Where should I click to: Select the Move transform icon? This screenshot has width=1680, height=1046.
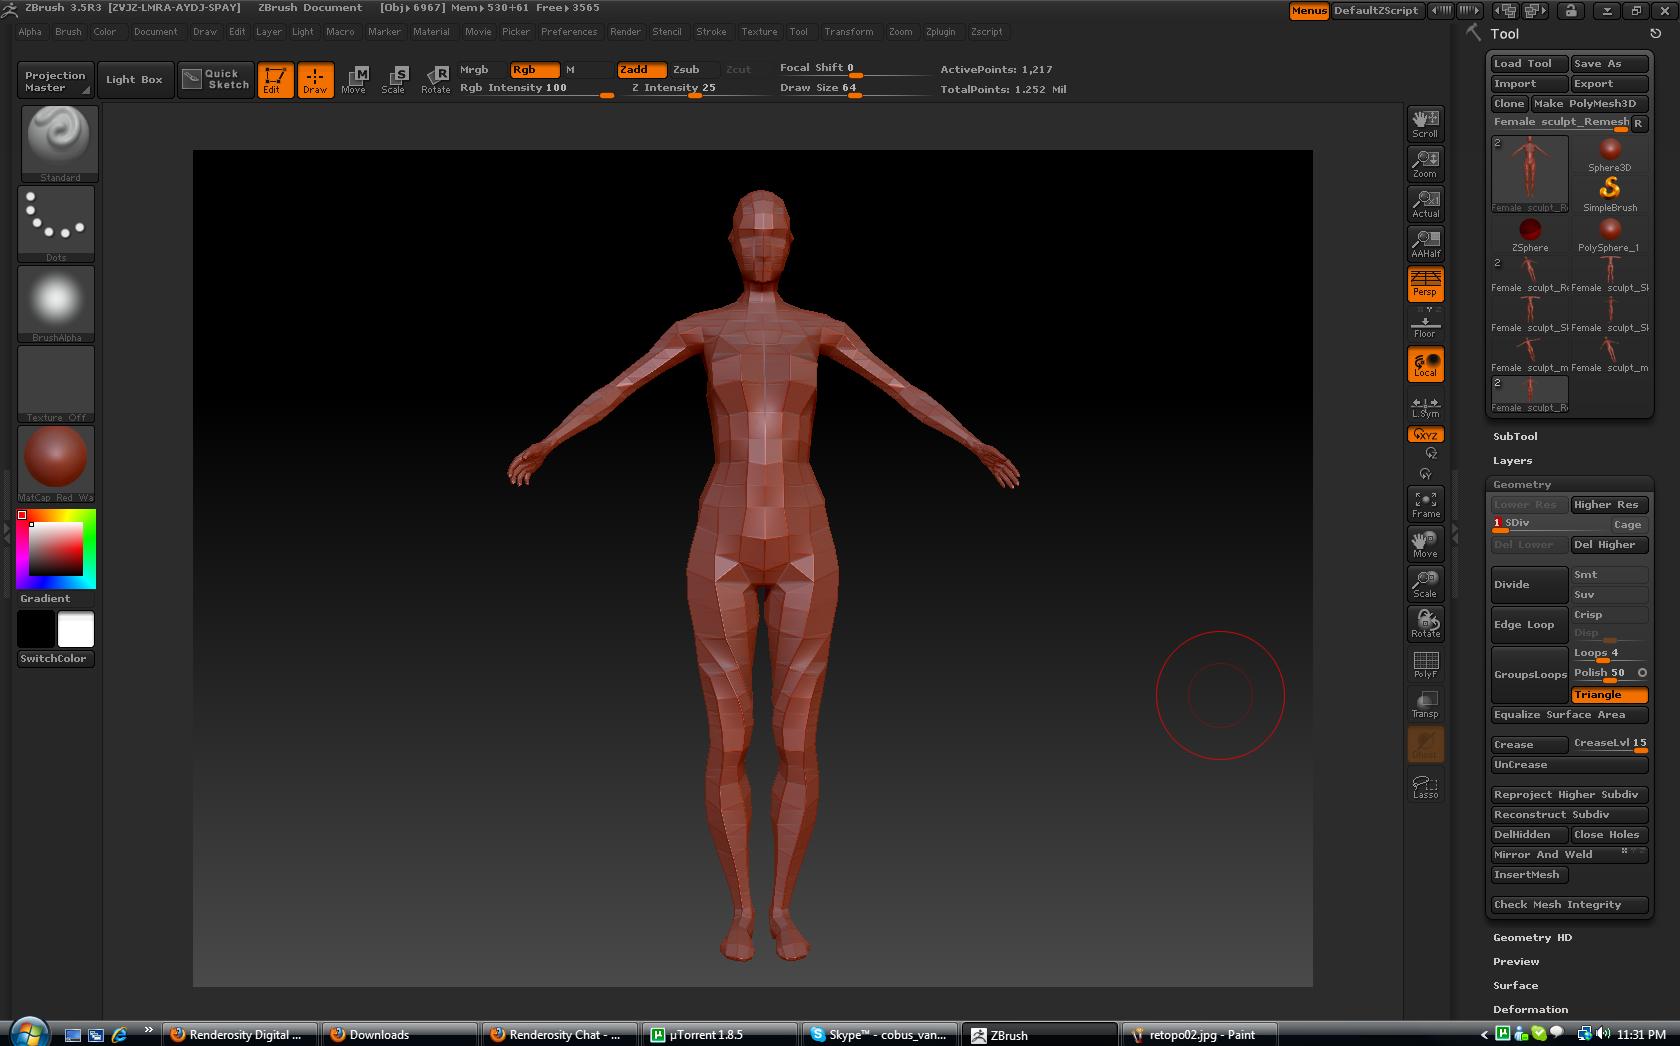click(354, 80)
